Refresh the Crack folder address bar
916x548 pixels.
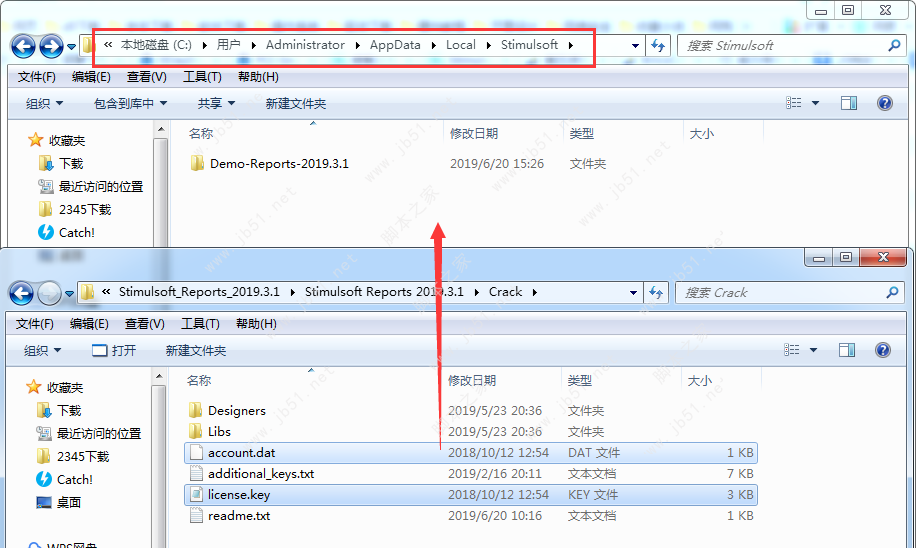click(x=655, y=293)
